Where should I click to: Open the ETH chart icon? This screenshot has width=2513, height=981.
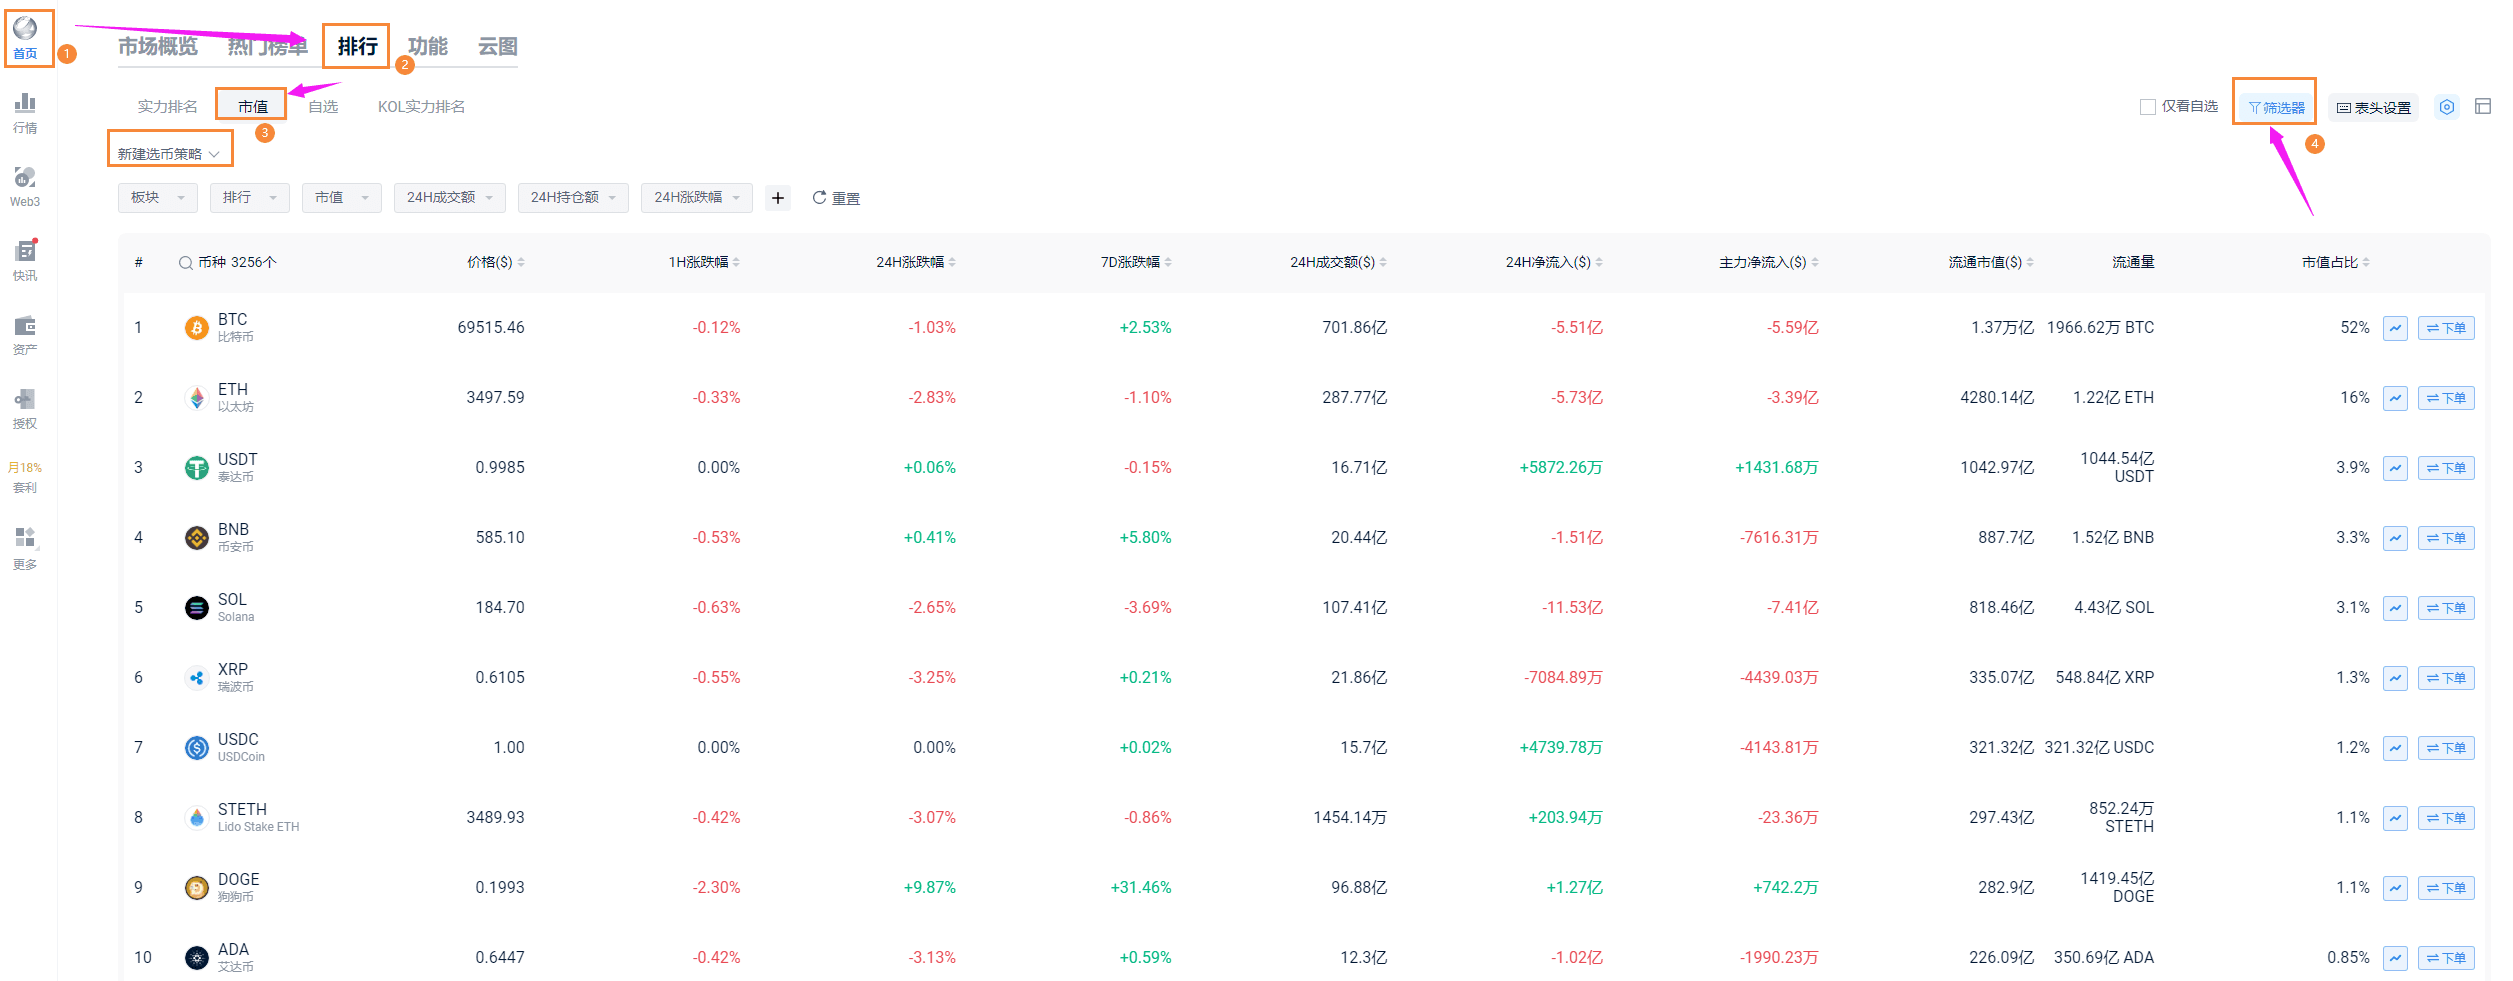click(2395, 398)
